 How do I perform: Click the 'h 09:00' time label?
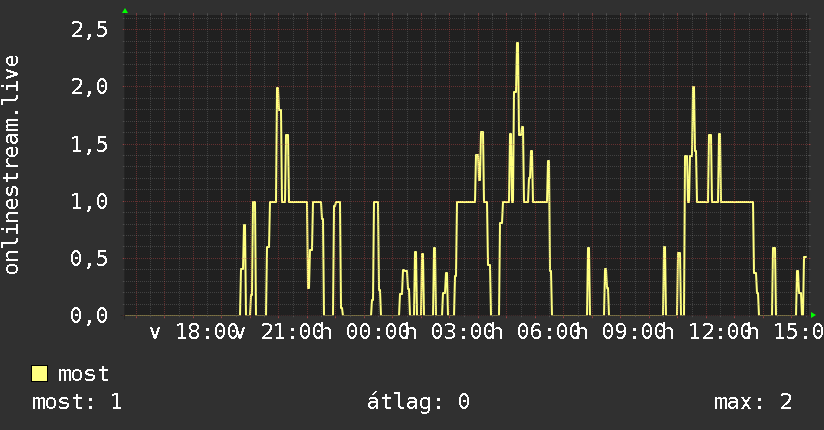(621, 332)
